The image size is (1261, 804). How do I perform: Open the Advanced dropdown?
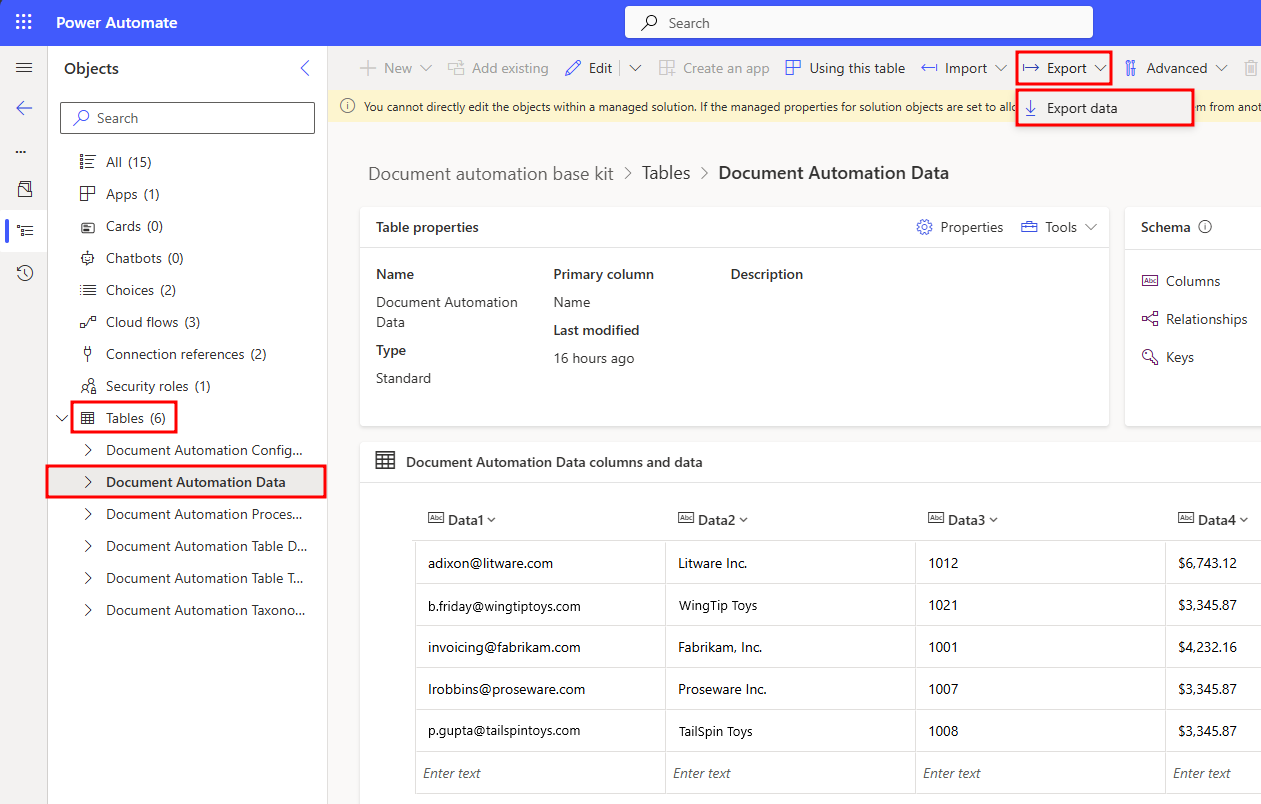tap(1175, 68)
